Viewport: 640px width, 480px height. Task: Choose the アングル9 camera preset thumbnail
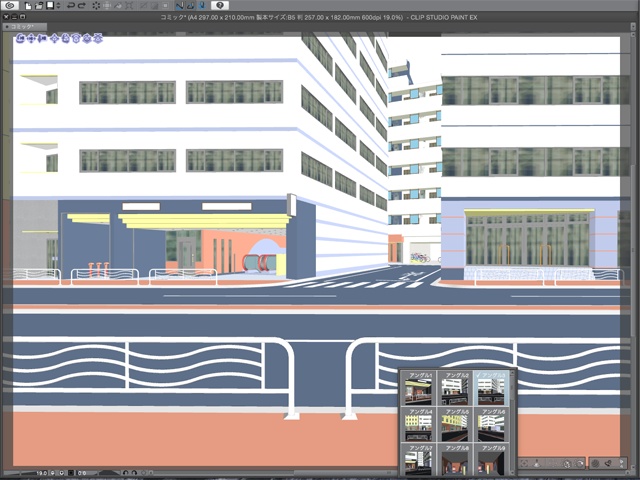(491, 460)
